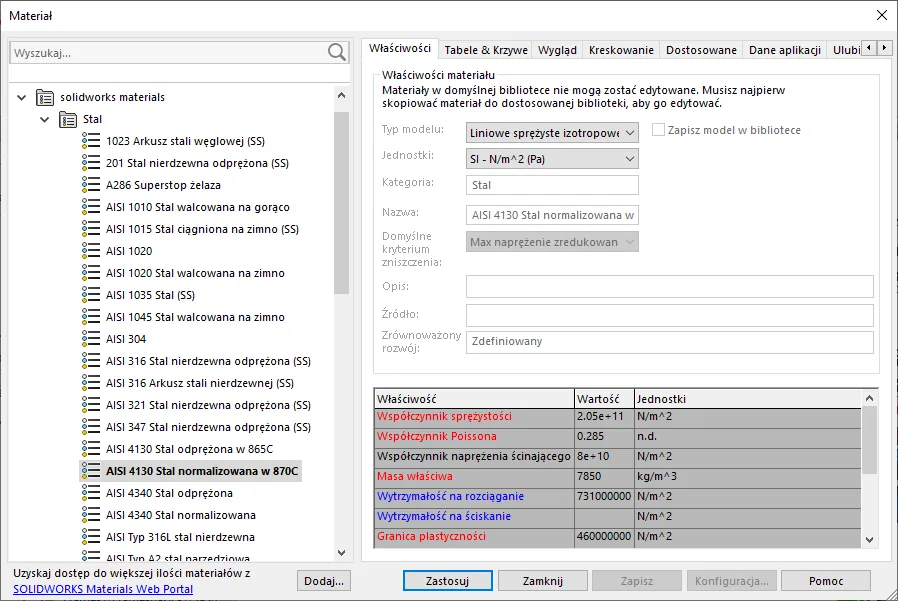Click the icon for AISI 316 Stal nierdzewna odprężona
898x601 pixels.
[x=91, y=361]
